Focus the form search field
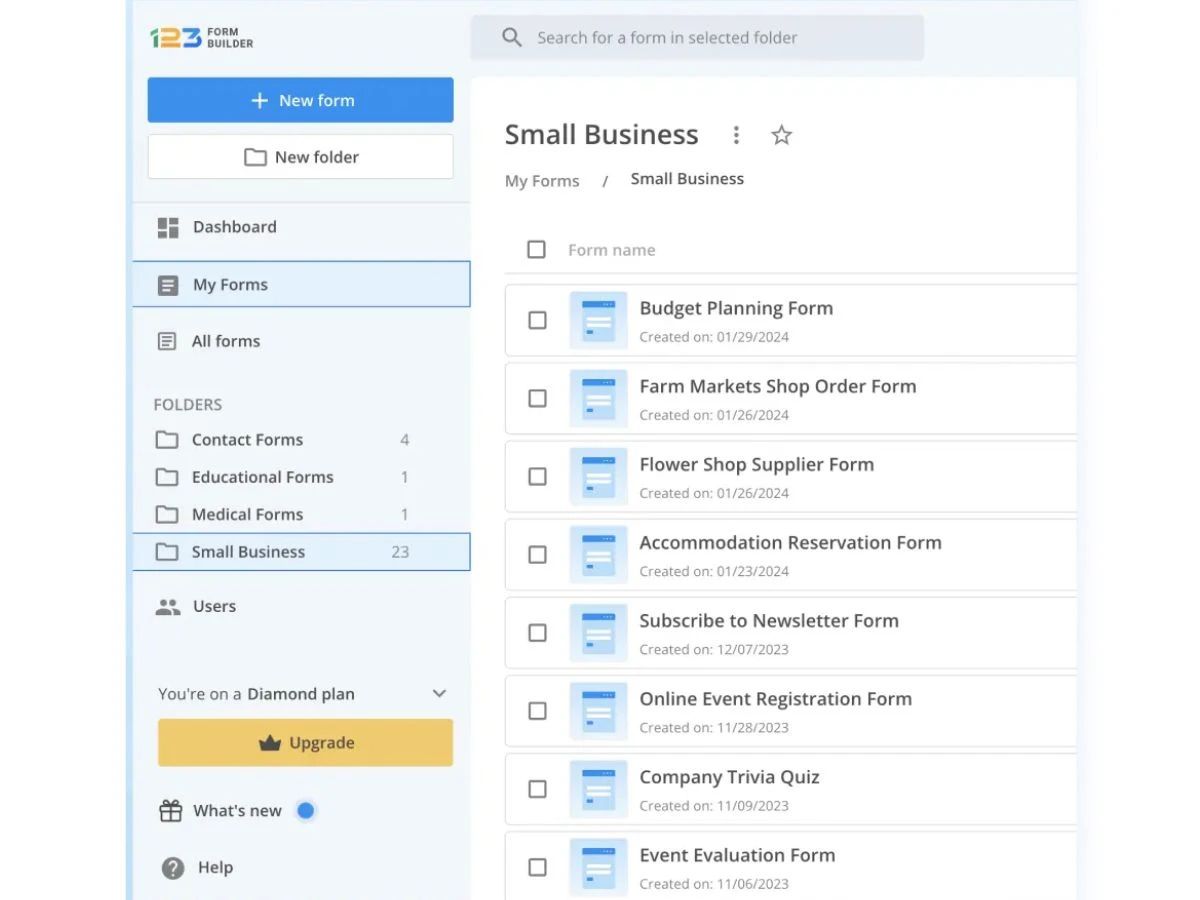Image resolution: width=1200 pixels, height=900 pixels. coord(698,38)
